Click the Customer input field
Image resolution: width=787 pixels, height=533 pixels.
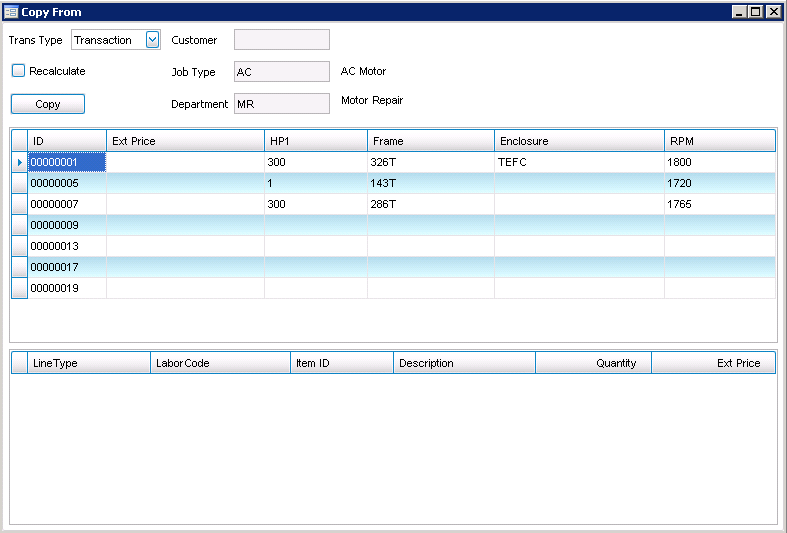[x=281, y=40]
